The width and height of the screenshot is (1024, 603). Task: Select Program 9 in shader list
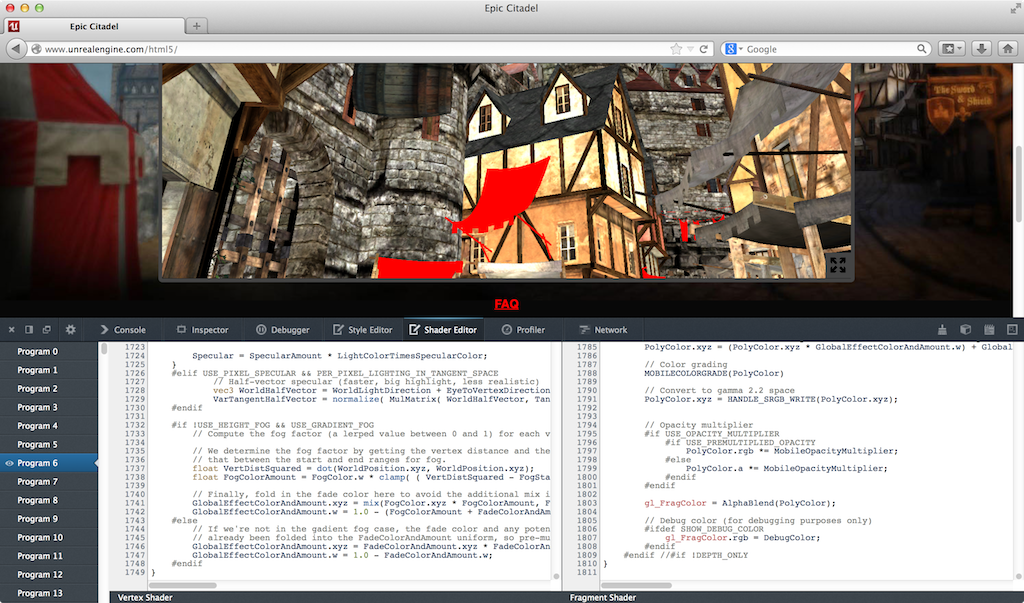(x=49, y=519)
